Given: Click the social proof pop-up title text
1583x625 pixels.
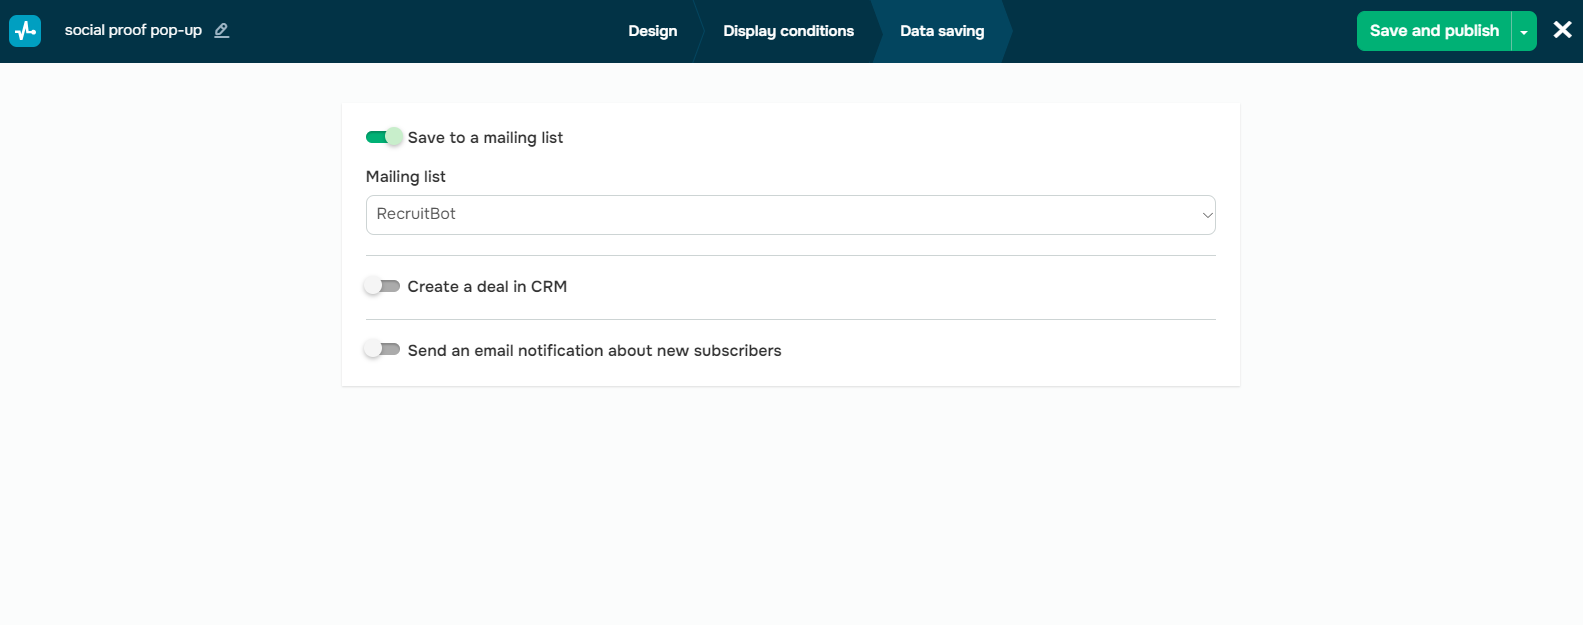Looking at the screenshot, I should point(133,30).
